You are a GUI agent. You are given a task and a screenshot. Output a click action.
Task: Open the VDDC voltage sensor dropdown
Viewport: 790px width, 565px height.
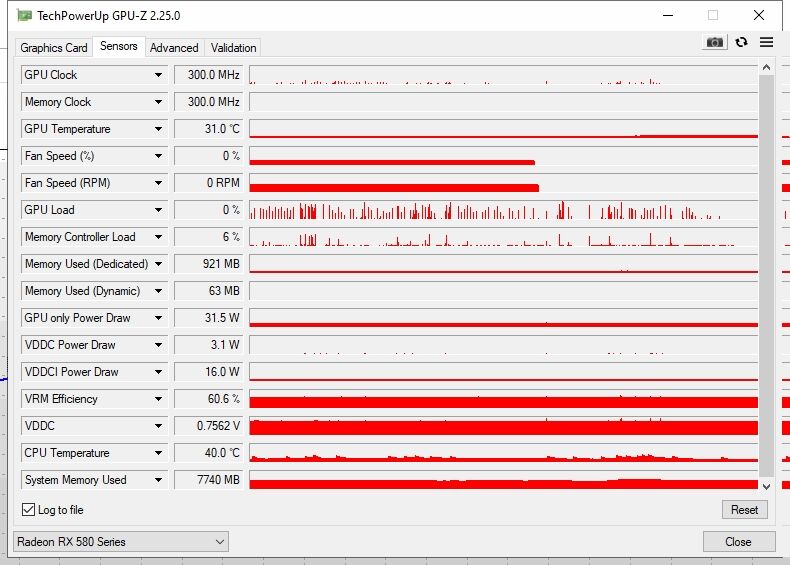coord(158,426)
